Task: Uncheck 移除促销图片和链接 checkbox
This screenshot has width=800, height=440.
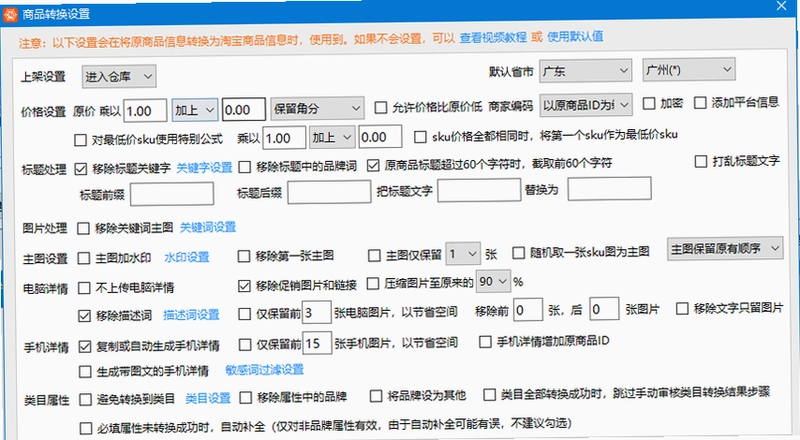Action: pos(244,286)
